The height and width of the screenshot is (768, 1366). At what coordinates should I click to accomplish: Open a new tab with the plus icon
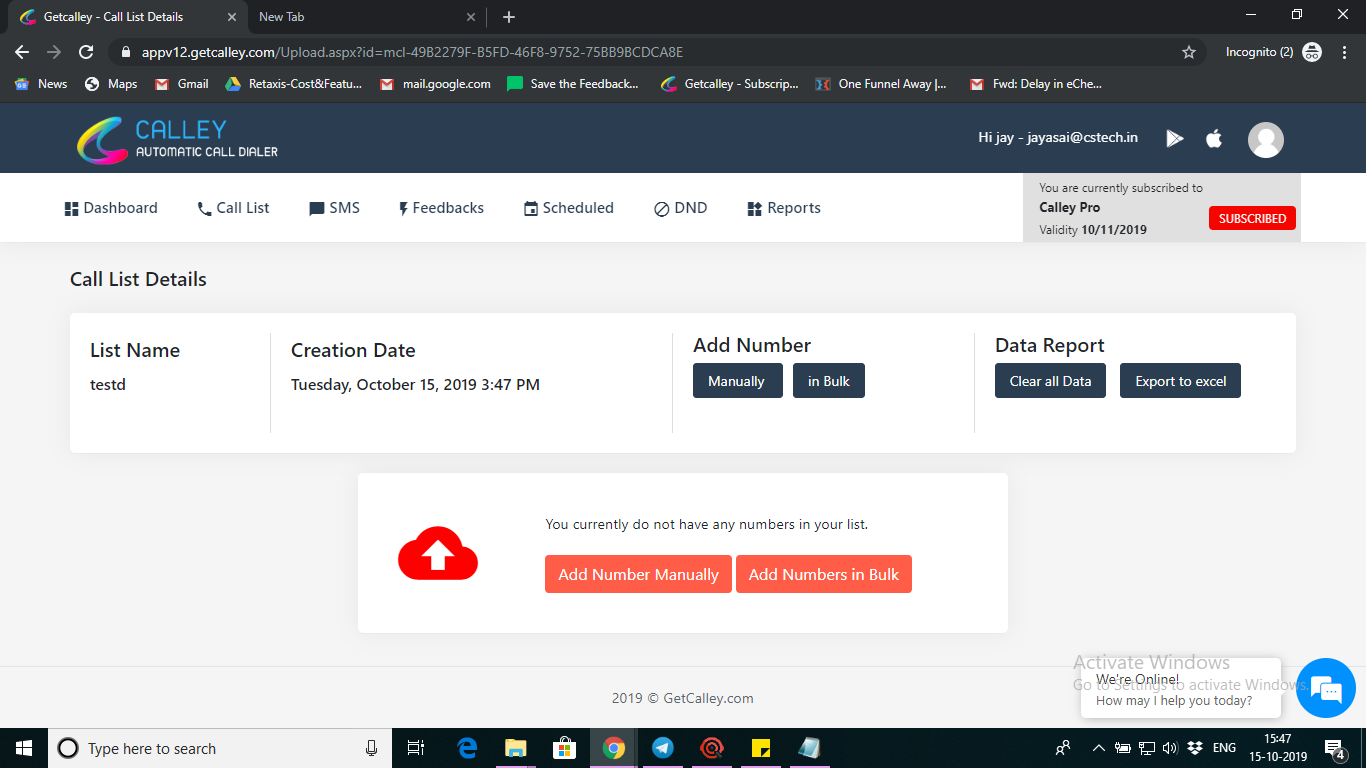pyautogui.click(x=509, y=17)
